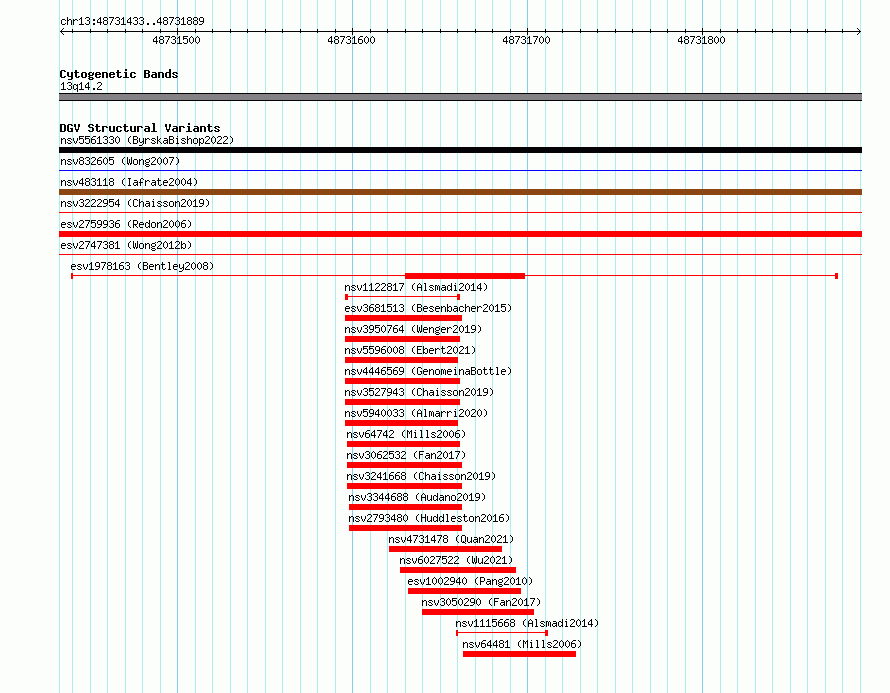Click red bar under nsv3241668
The width and height of the screenshot is (890, 693).
tap(405, 486)
